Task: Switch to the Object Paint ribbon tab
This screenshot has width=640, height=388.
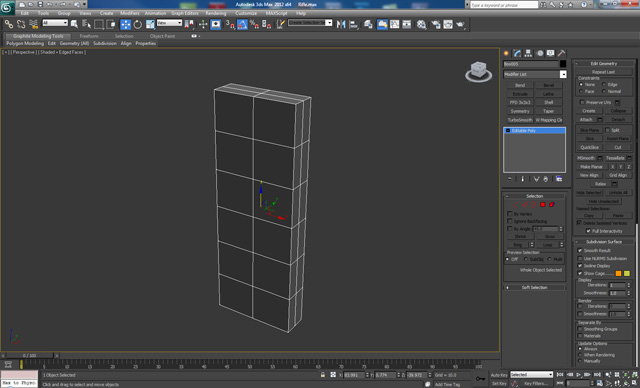Action: click(162, 36)
